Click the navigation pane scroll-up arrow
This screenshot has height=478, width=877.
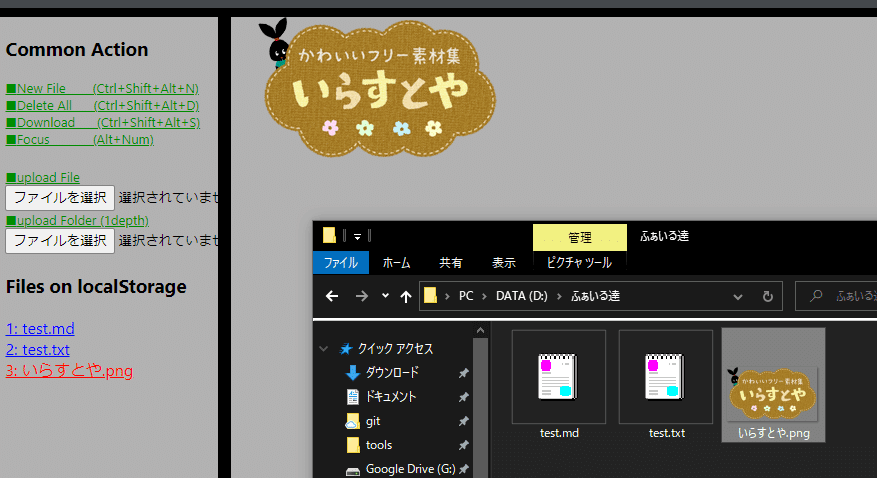click(x=480, y=330)
